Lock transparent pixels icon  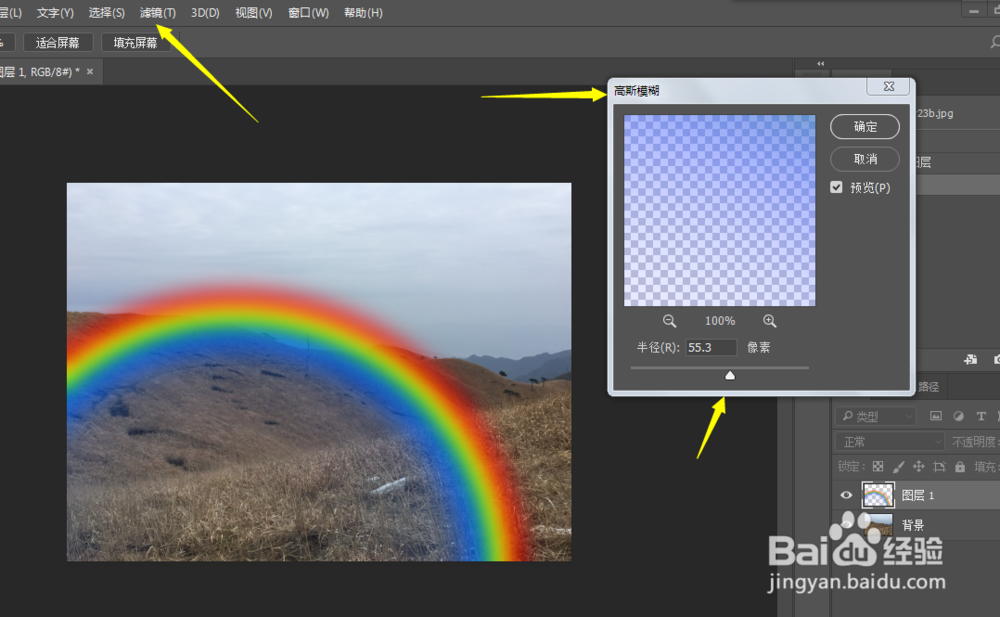pos(878,466)
